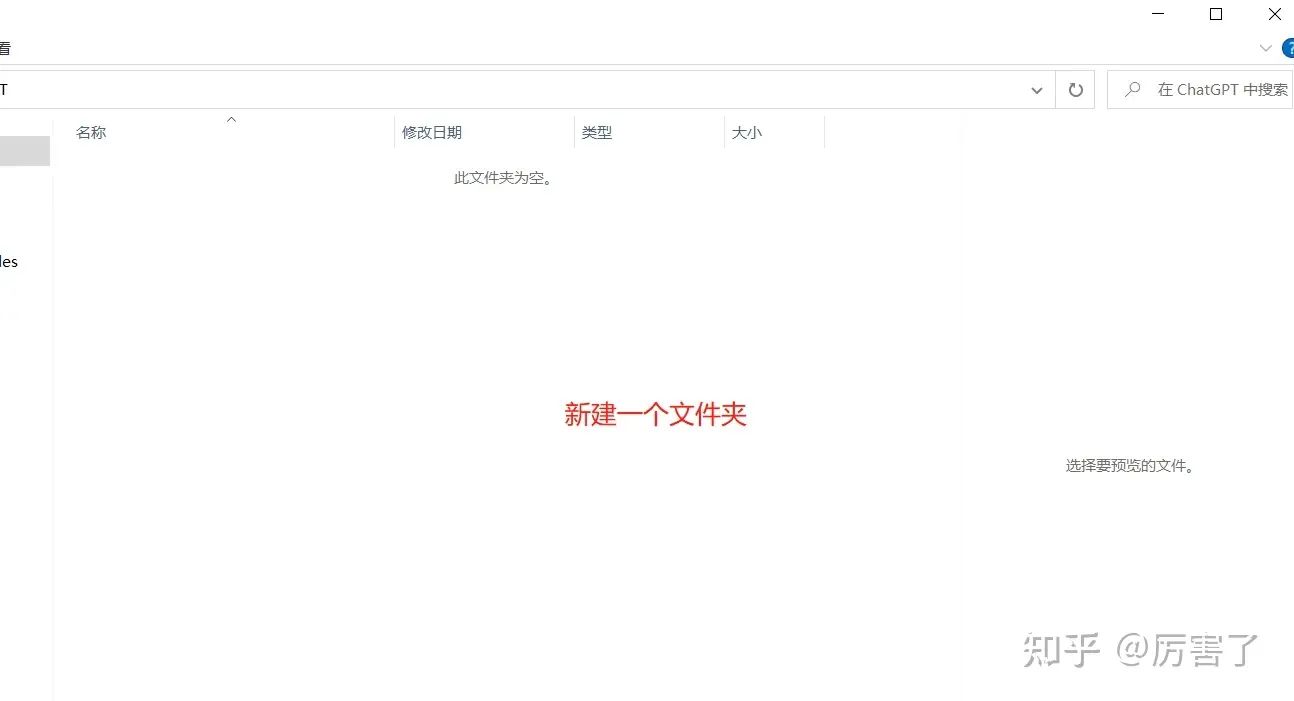Close the File Explorer window
The height and width of the screenshot is (701, 1294).
(1274, 14)
